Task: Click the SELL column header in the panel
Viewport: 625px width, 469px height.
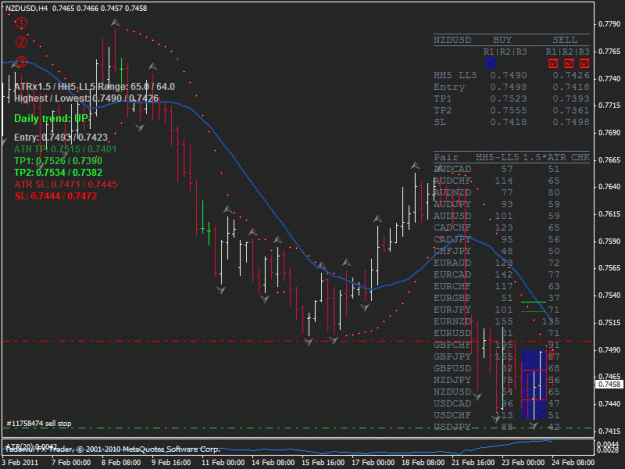Action: [x=565, y=40]
